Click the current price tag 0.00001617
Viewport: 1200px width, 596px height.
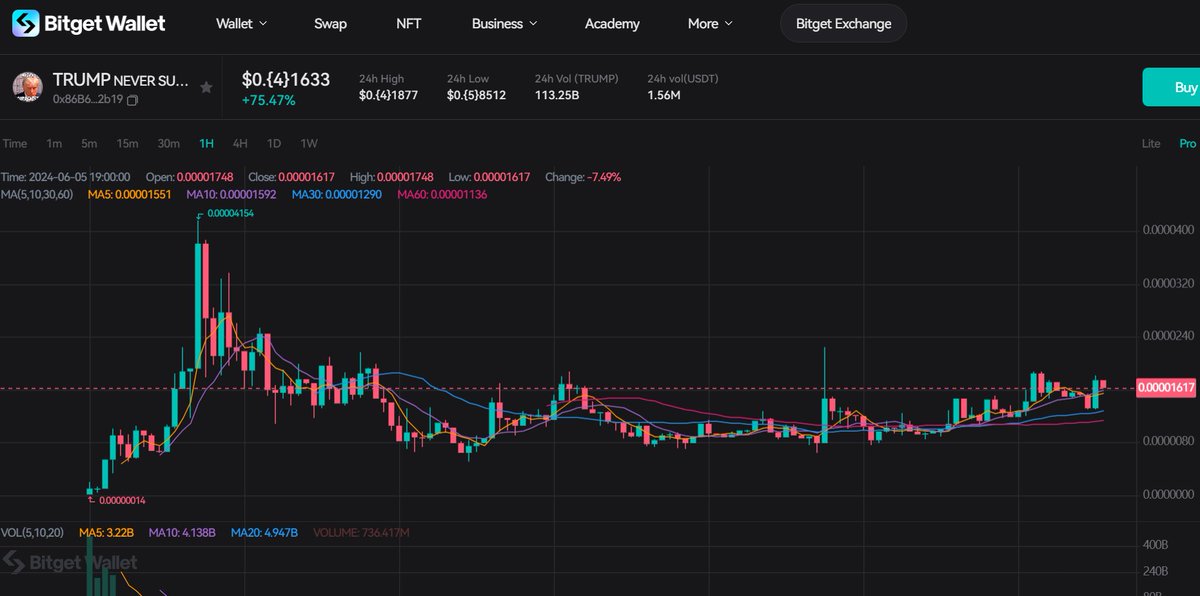[x=1167, y=387]
